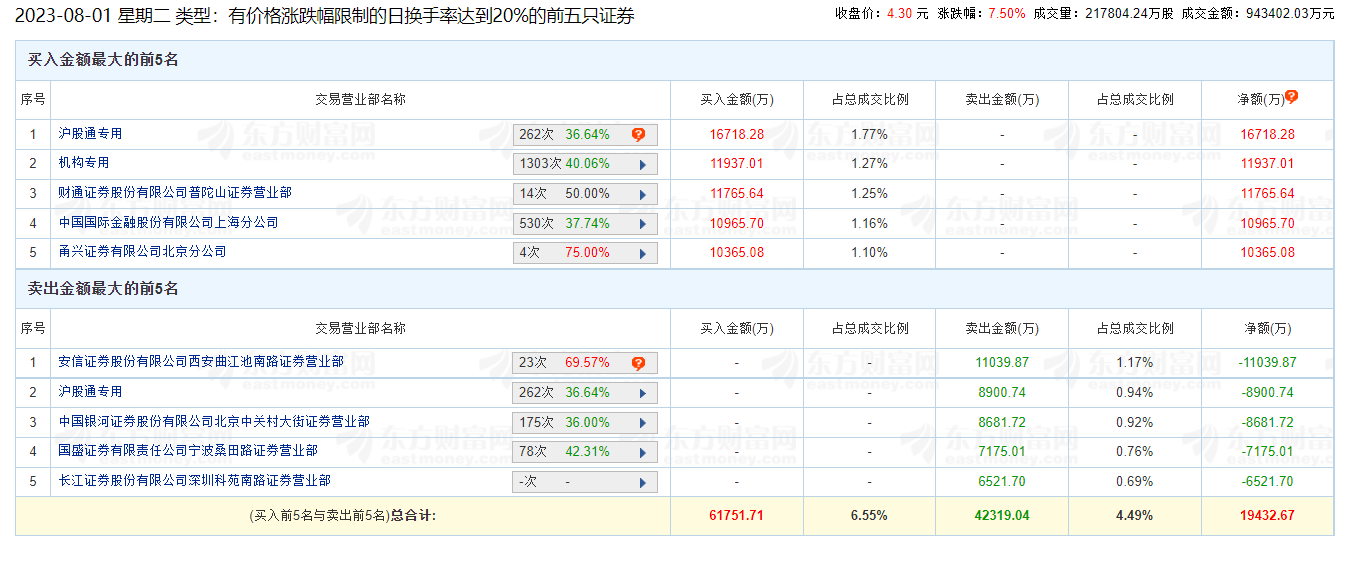
Task: Click question mark icon in buy-side 沪股通专用 stats box
Action: pyautogui.click(x=638, y=134)
